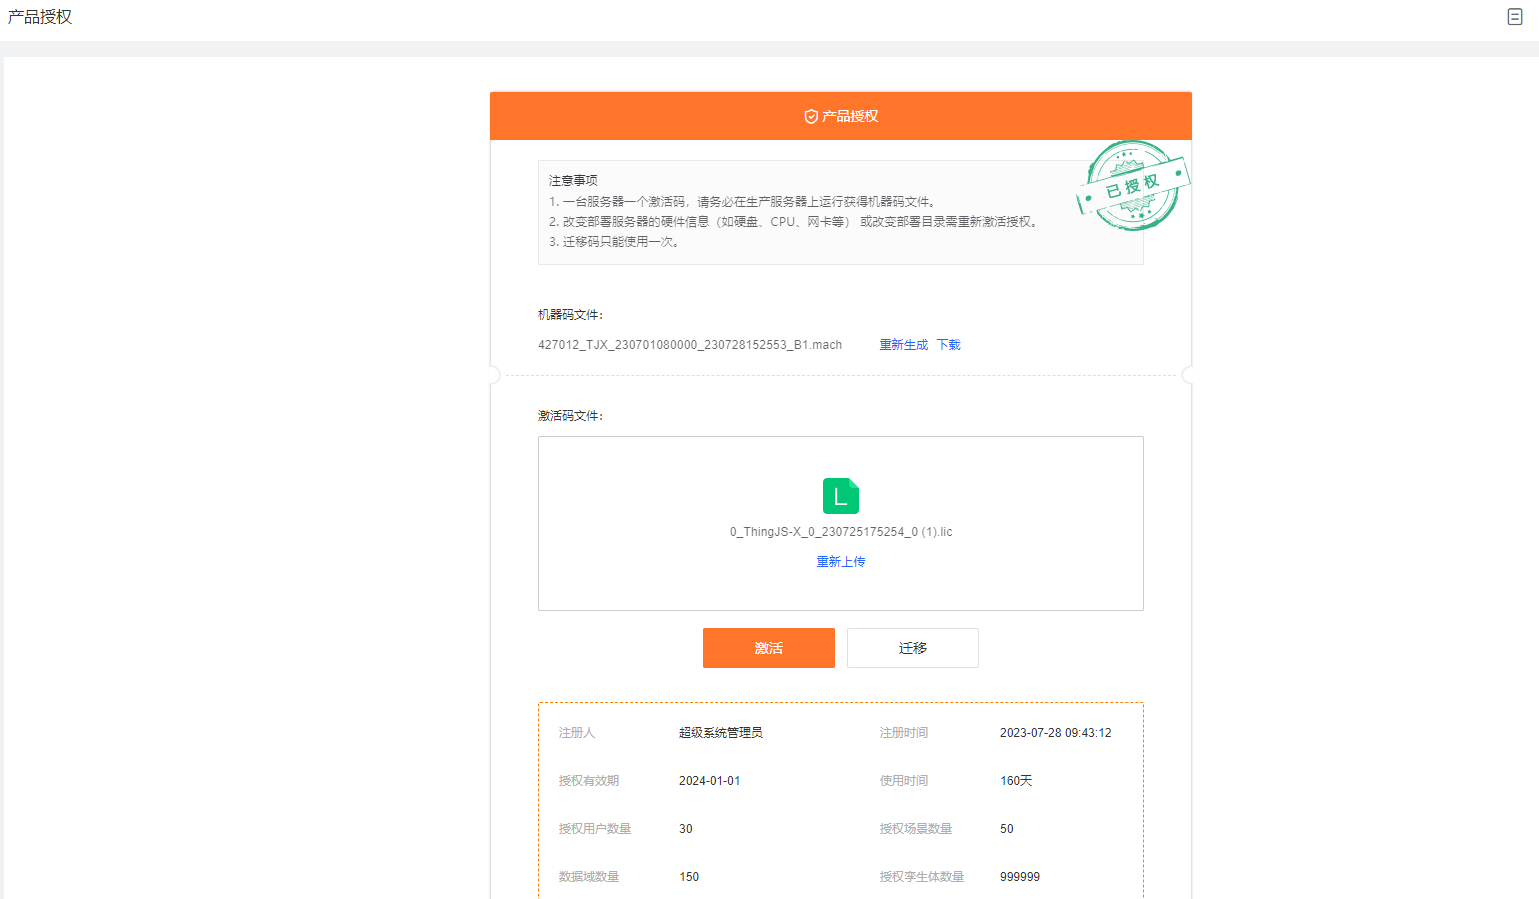Switch to the 产品授权 header banner
The image size is (1539, 899).
click(840, 115)
